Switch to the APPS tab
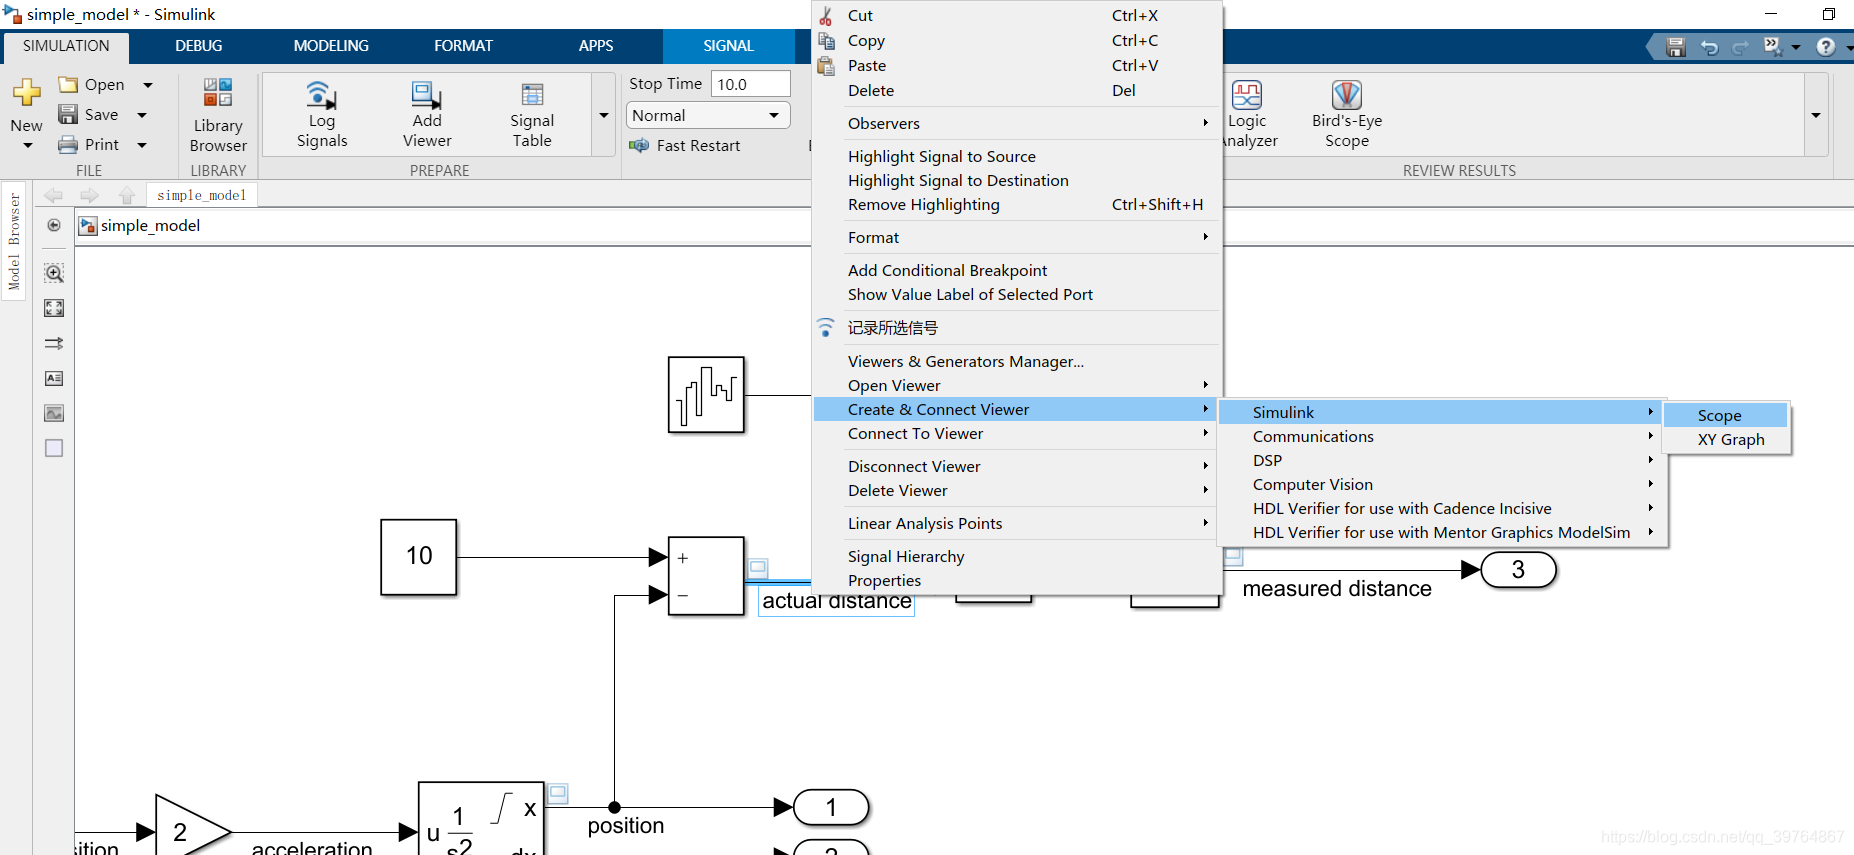Image resolution: width=1854 pixels, height=855 pixels. 596,46
